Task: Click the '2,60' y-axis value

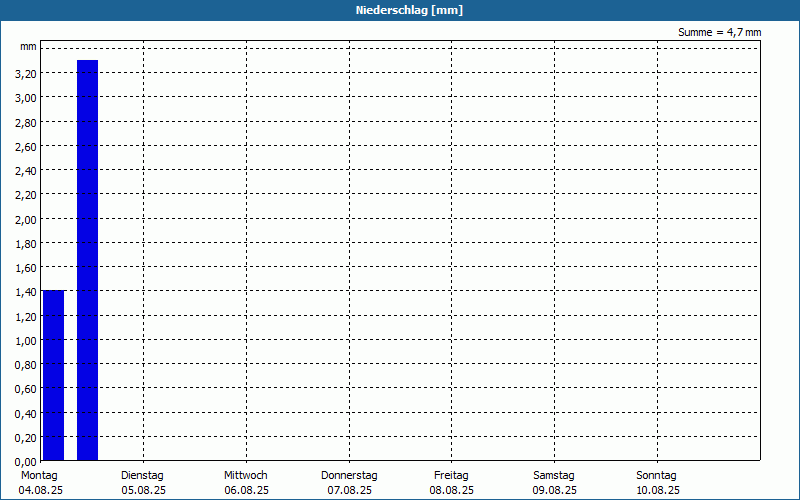Action: click(x=26, y=147)
